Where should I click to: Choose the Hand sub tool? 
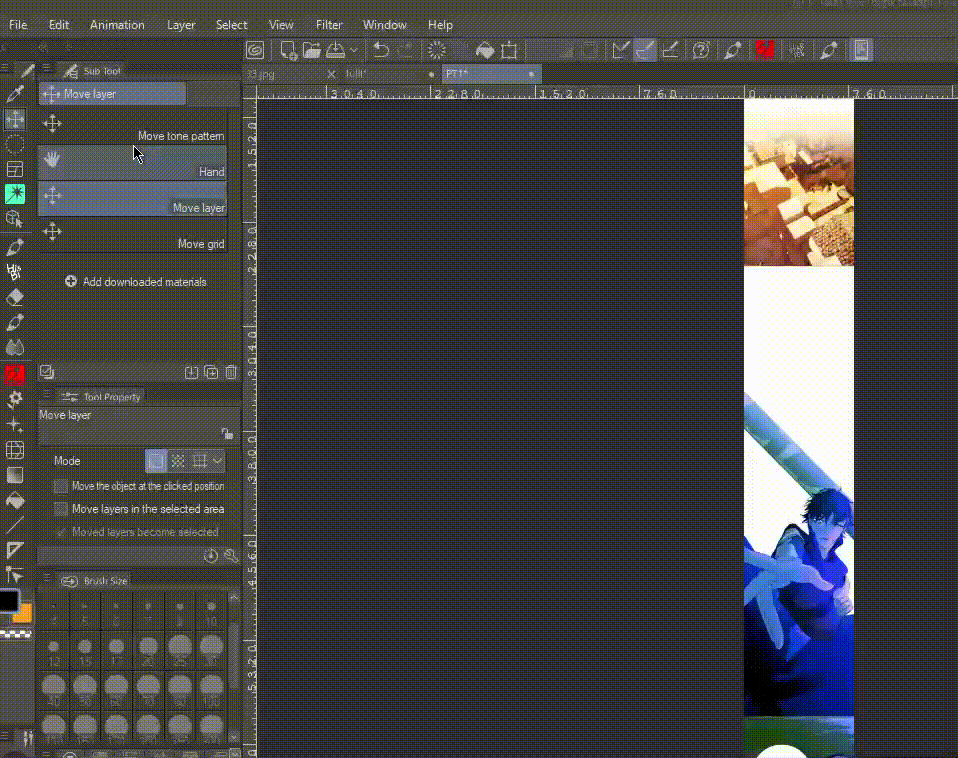(133, 162)
